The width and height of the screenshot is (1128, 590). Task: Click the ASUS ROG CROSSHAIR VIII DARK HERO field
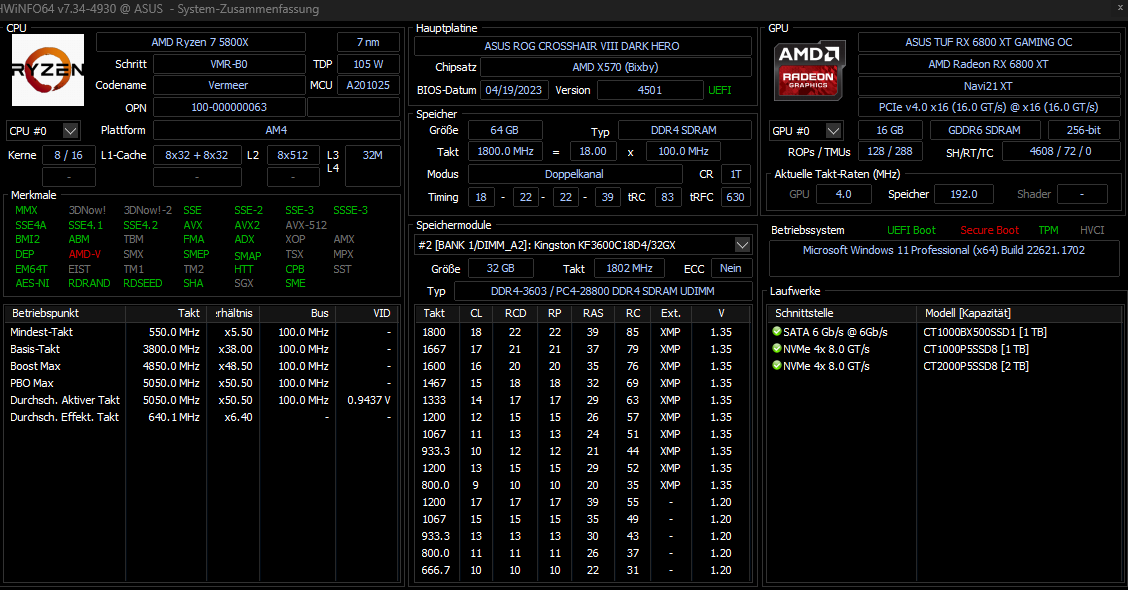[582, 46]
